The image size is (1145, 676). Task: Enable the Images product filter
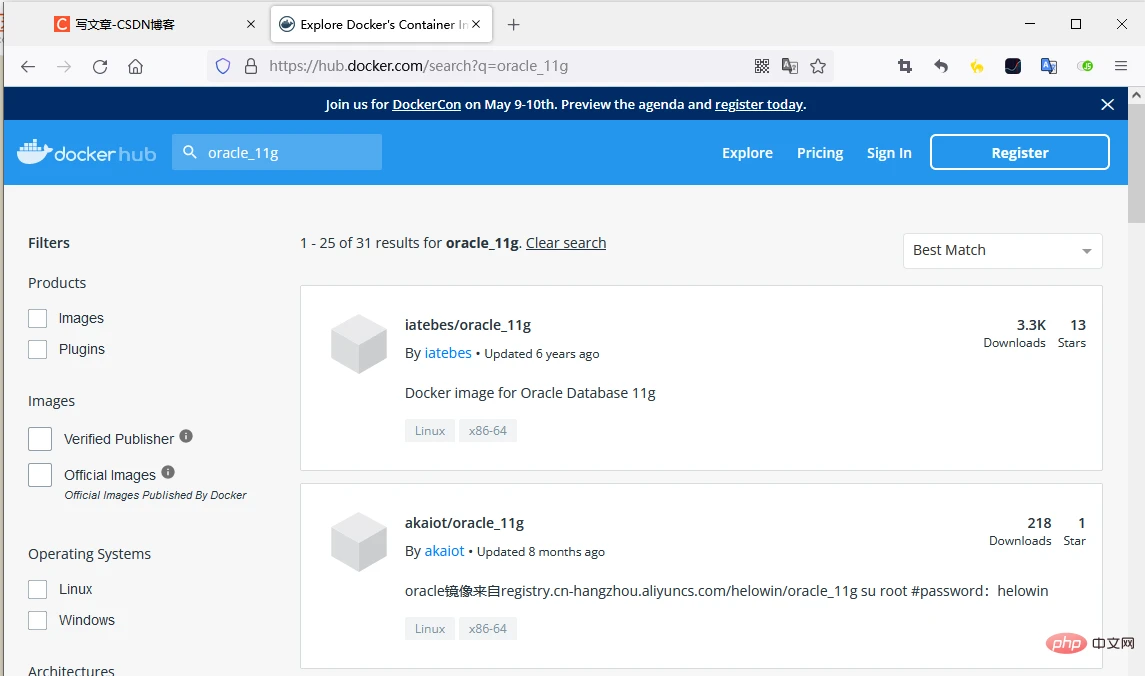click(37, 318)
